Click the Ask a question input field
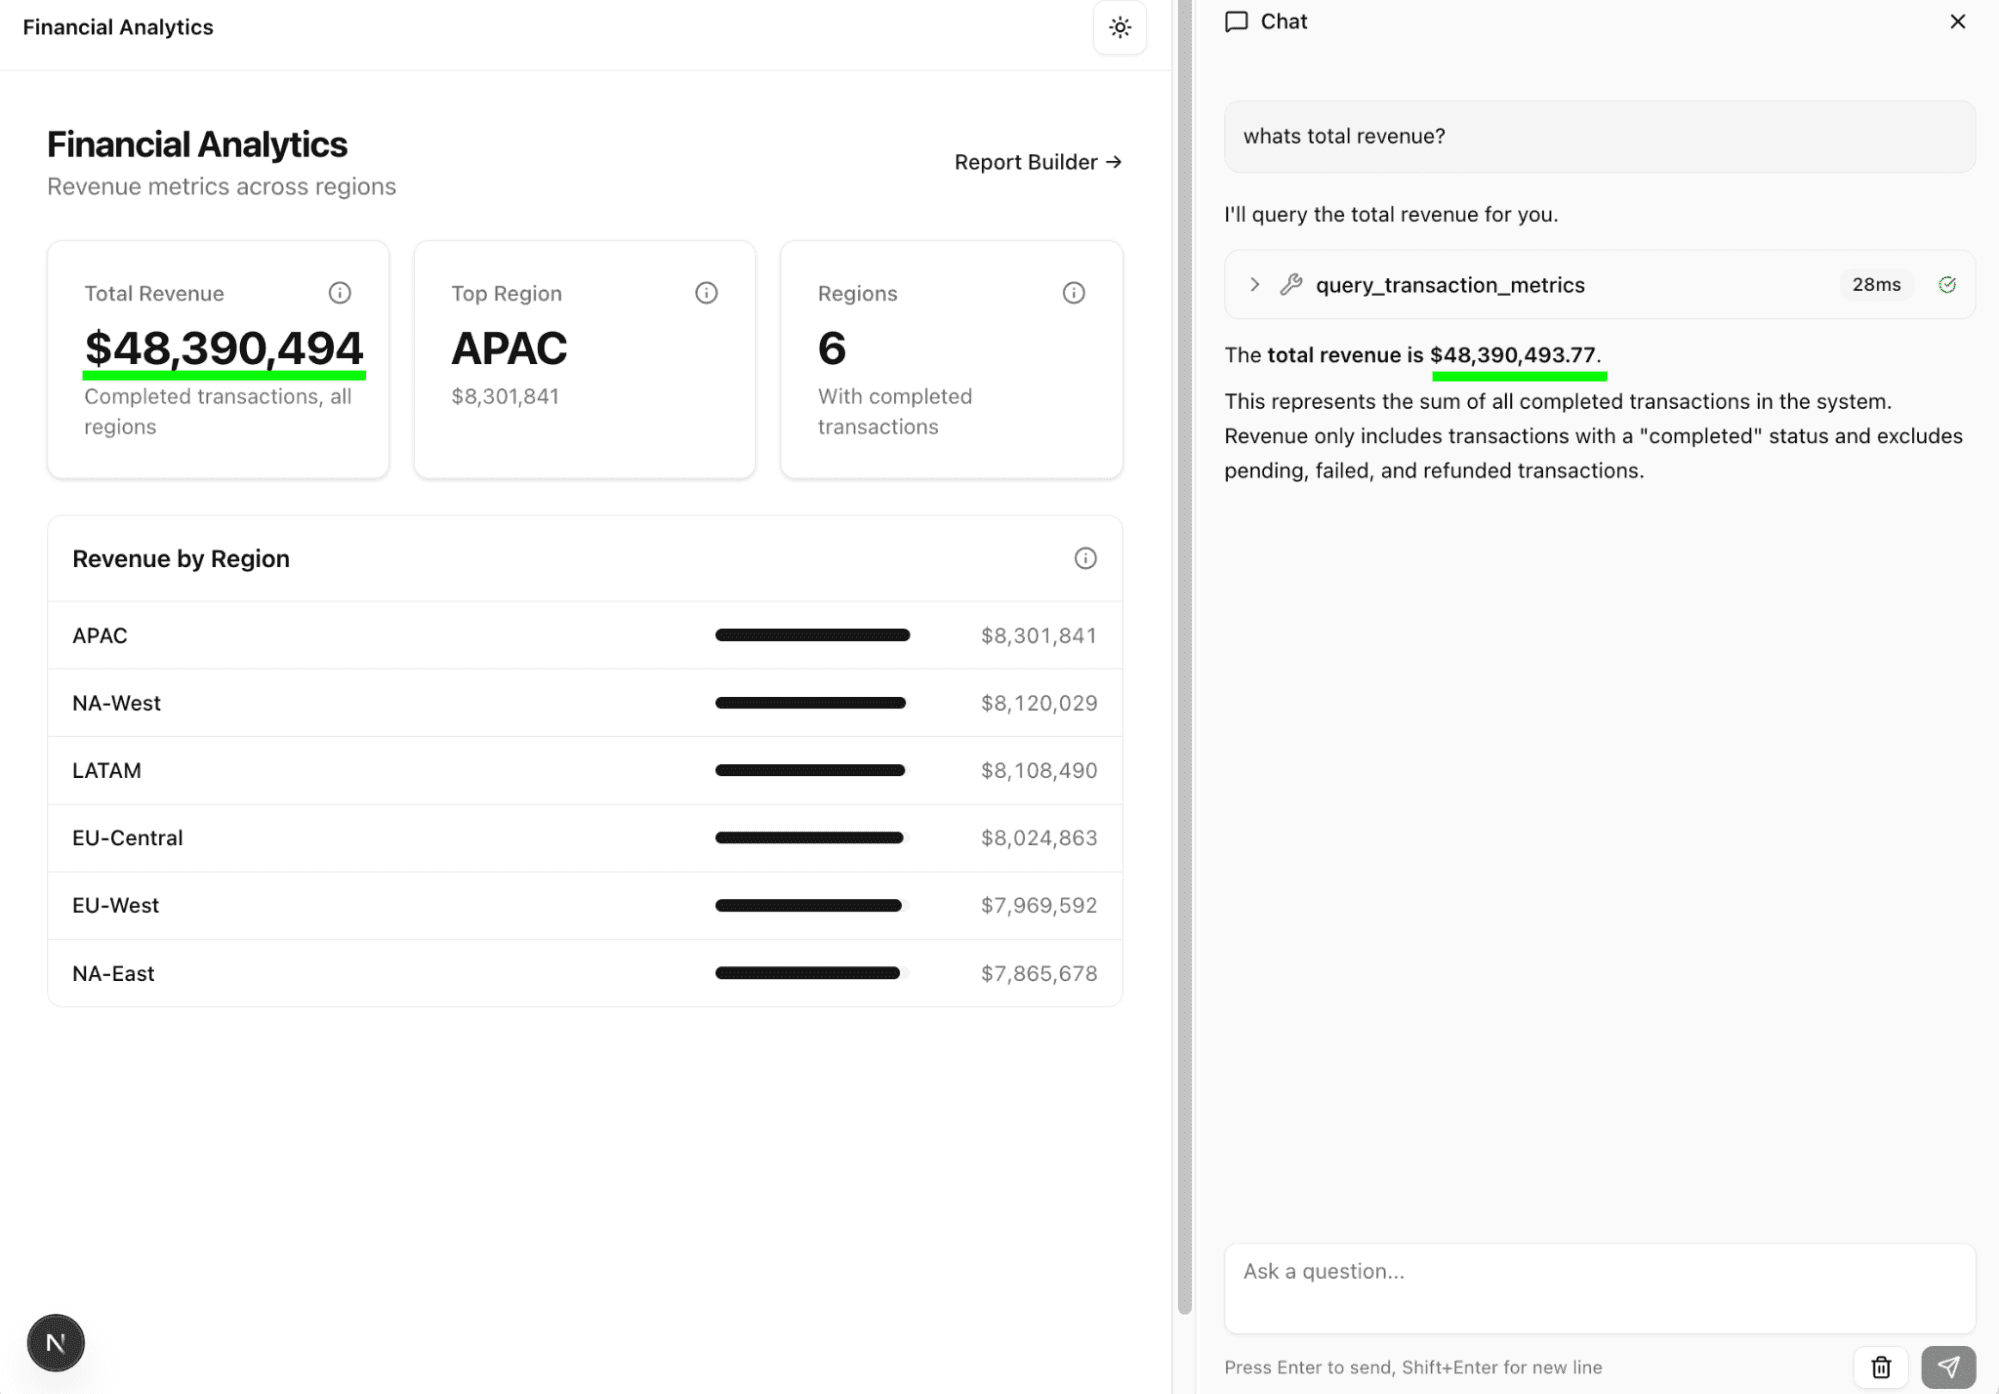 tap(1598, 1287)
